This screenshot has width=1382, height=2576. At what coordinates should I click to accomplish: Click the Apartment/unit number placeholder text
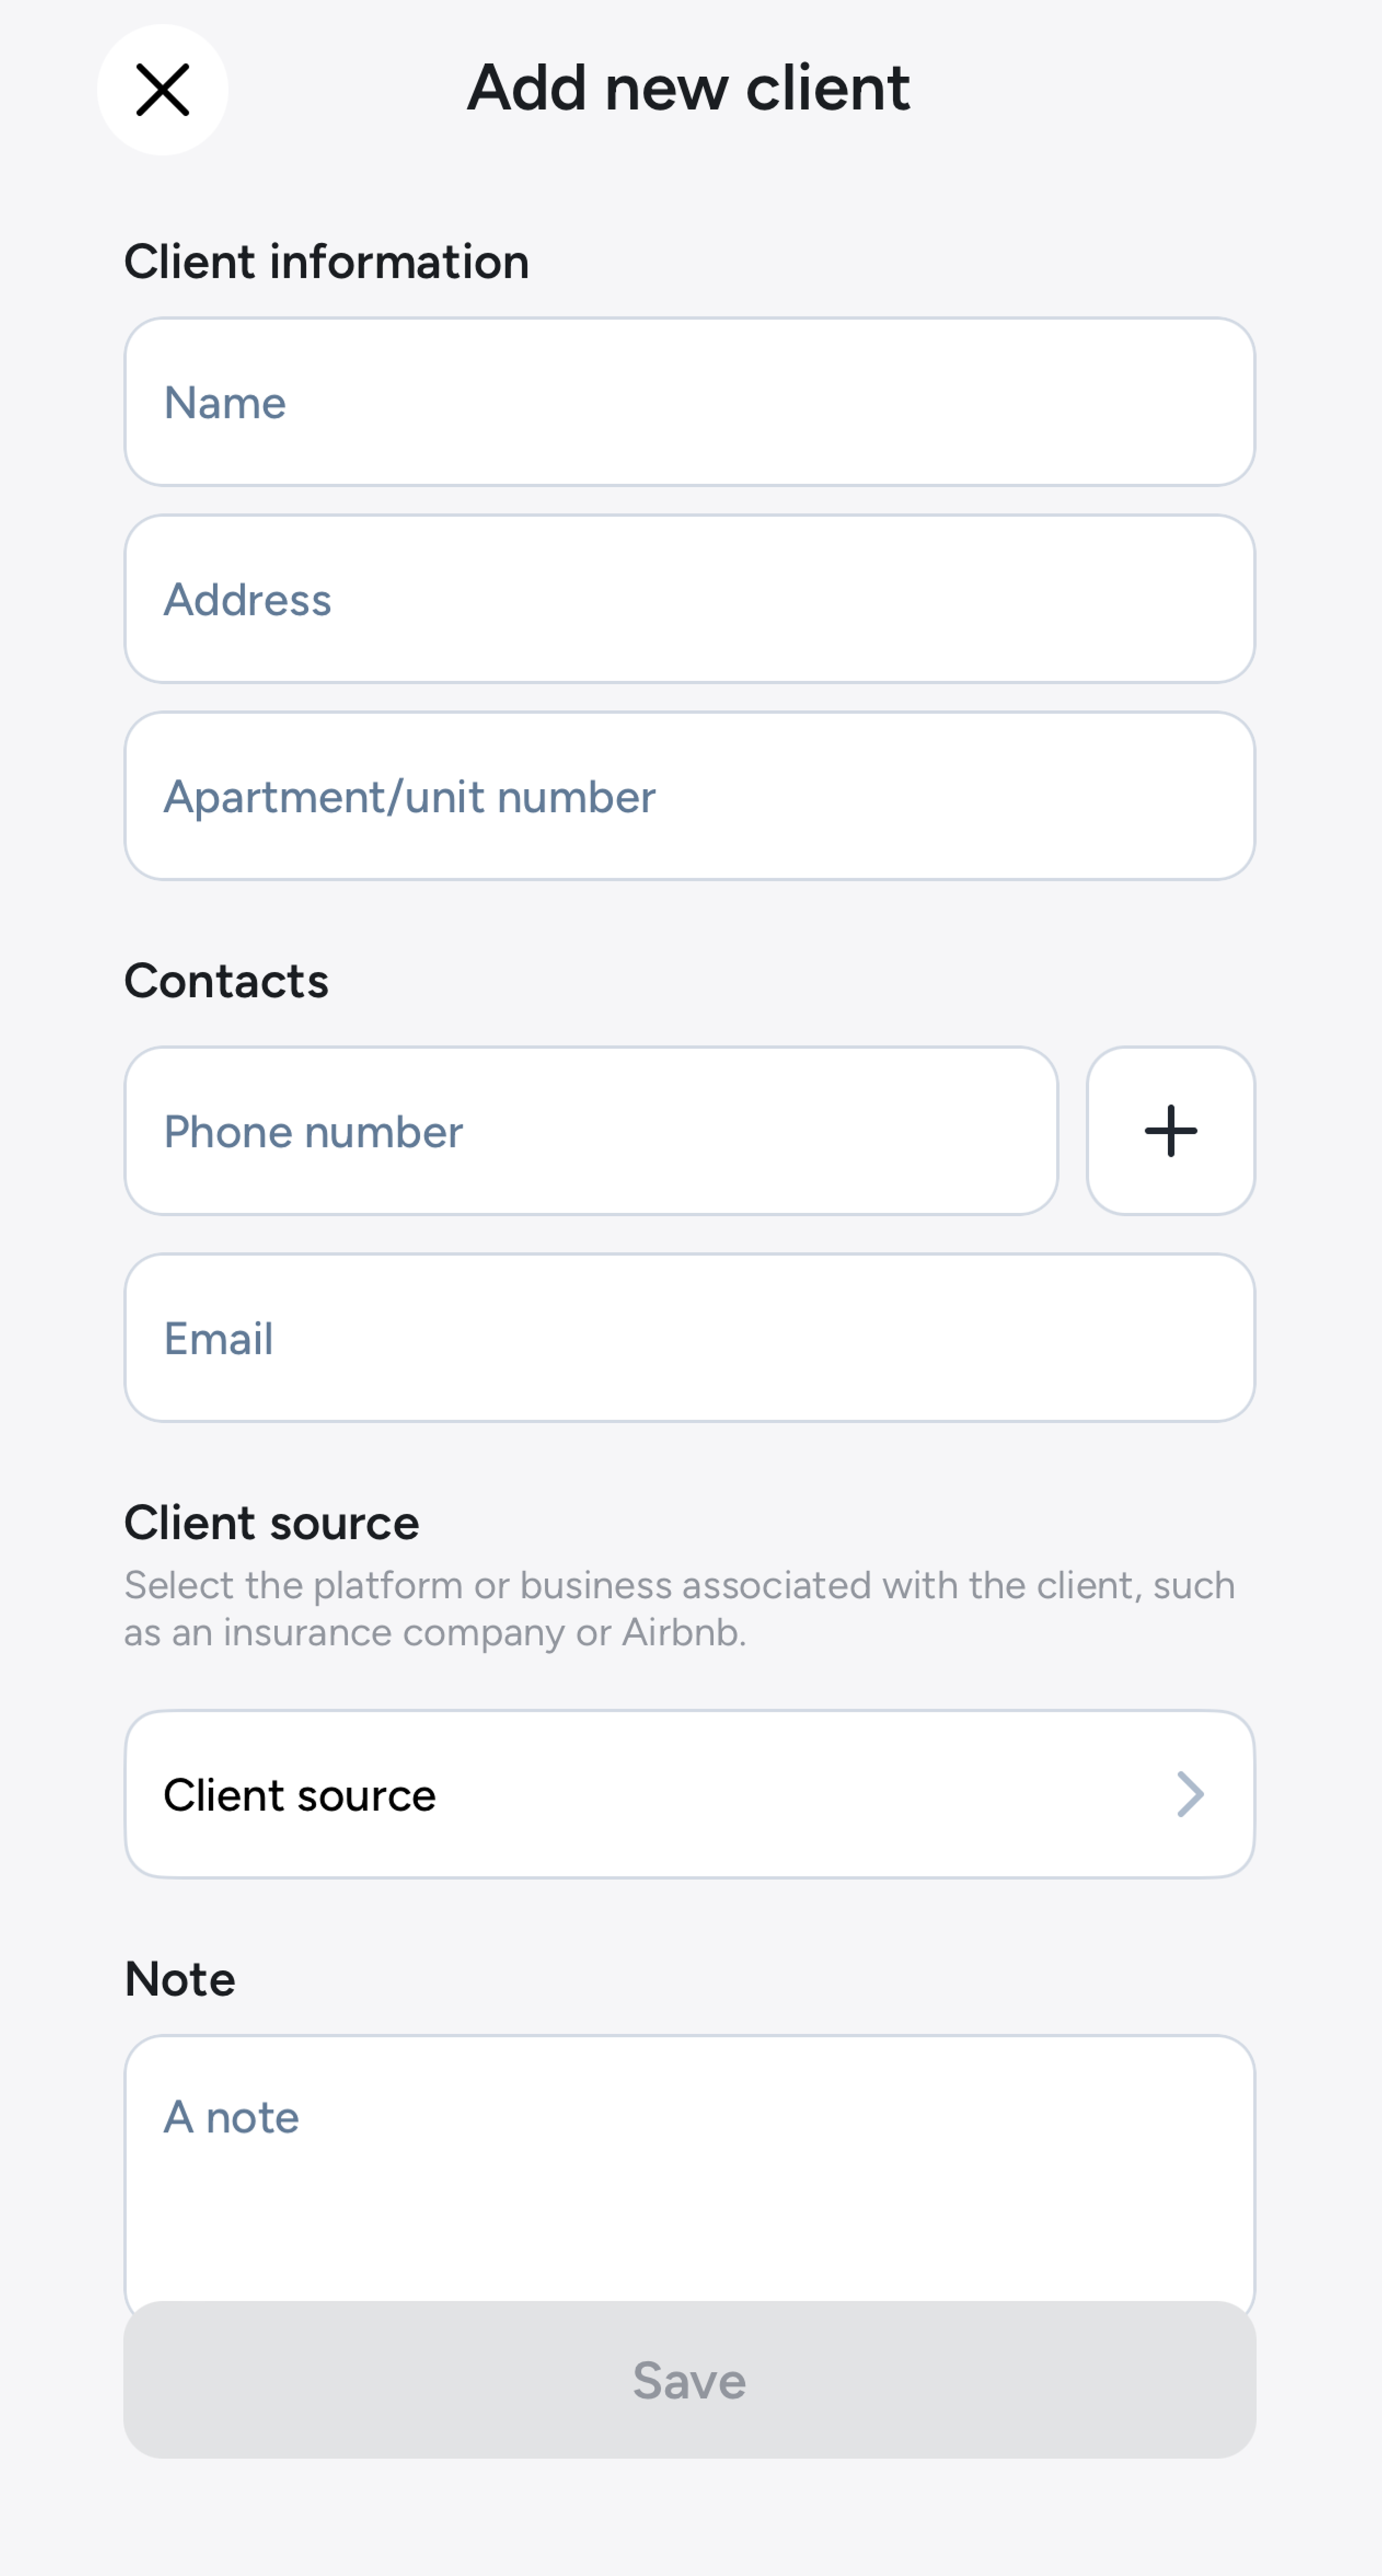(x=410, y=798)
